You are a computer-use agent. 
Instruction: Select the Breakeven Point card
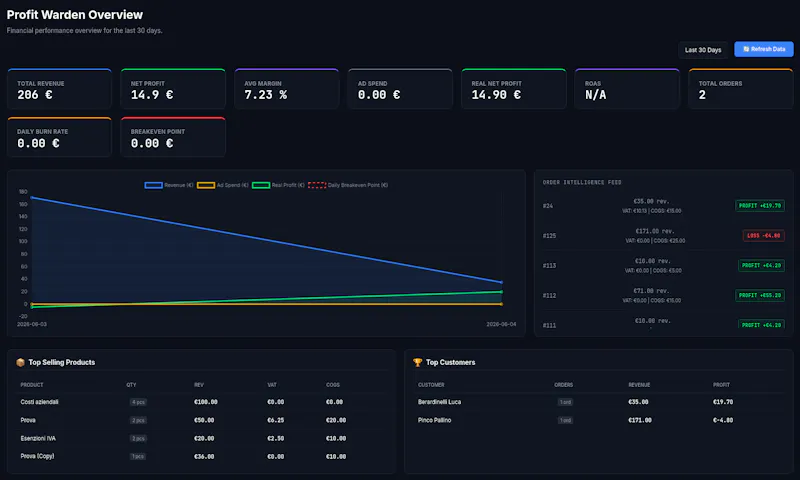173,137
